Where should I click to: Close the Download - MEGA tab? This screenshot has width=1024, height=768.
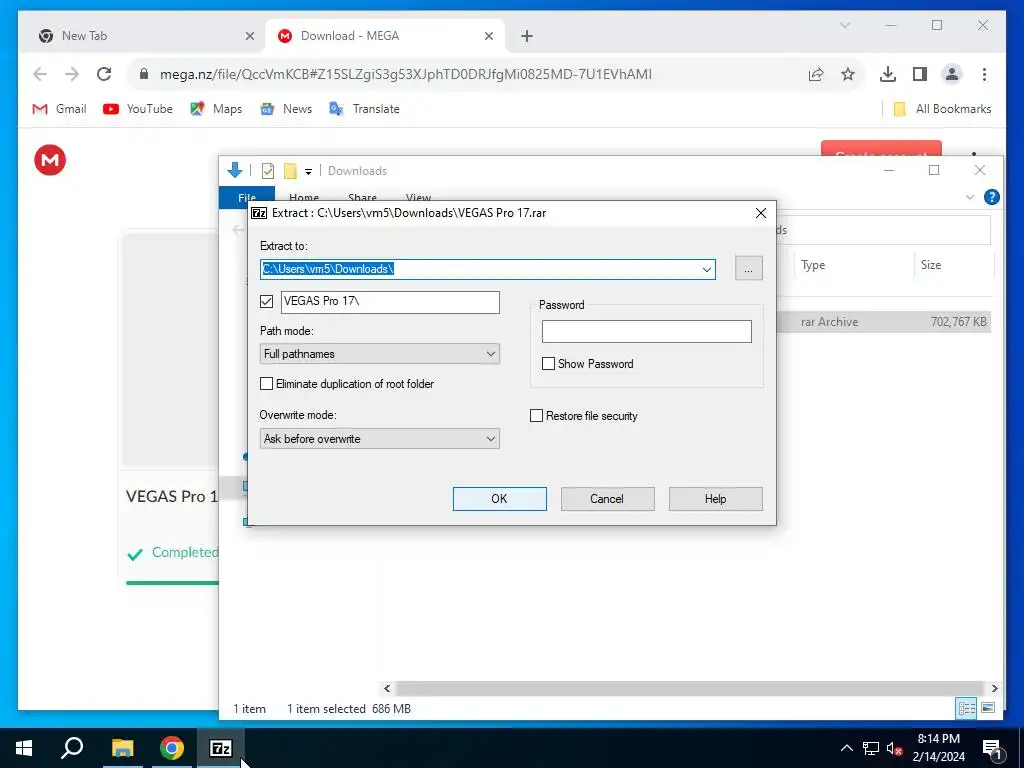(488, 37)
